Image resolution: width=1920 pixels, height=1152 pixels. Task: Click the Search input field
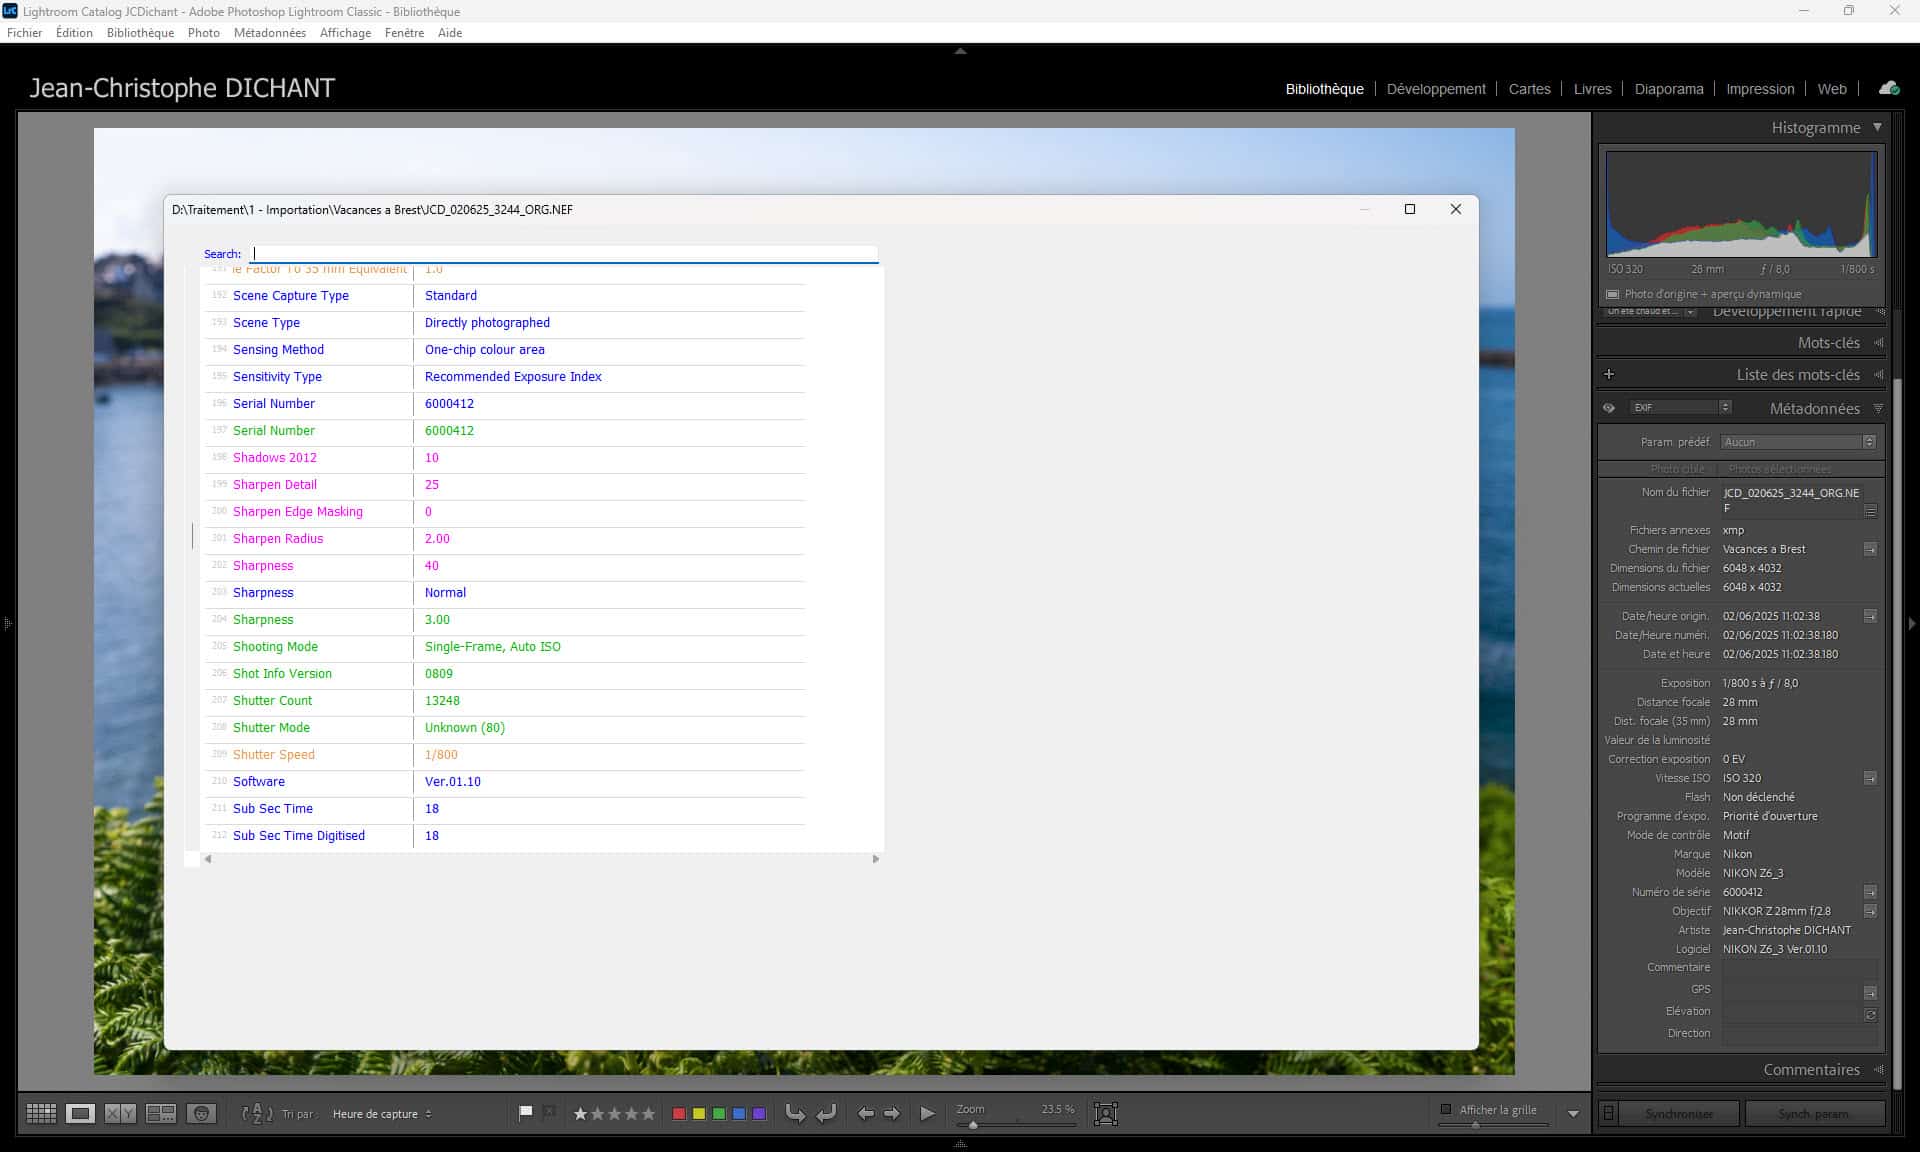coord(564,254)
